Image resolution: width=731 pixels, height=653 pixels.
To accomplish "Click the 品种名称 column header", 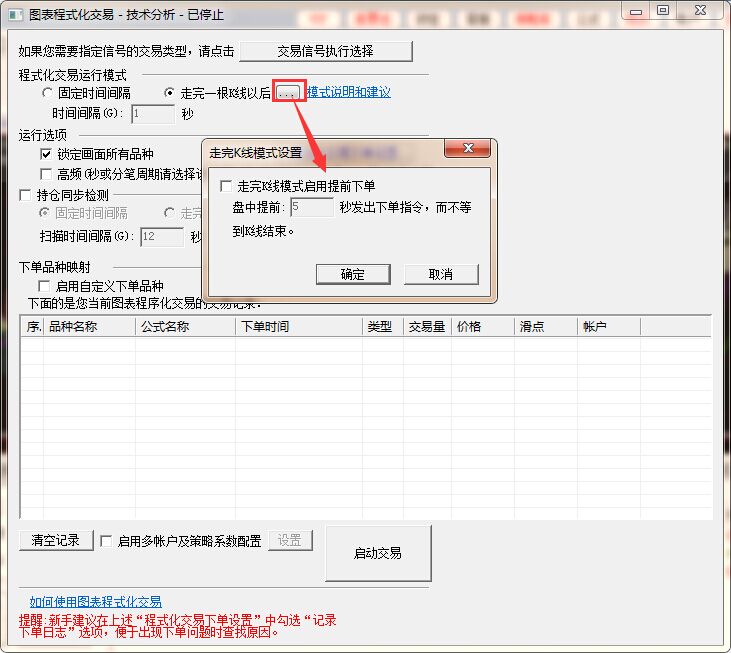I will coord(89,327).
